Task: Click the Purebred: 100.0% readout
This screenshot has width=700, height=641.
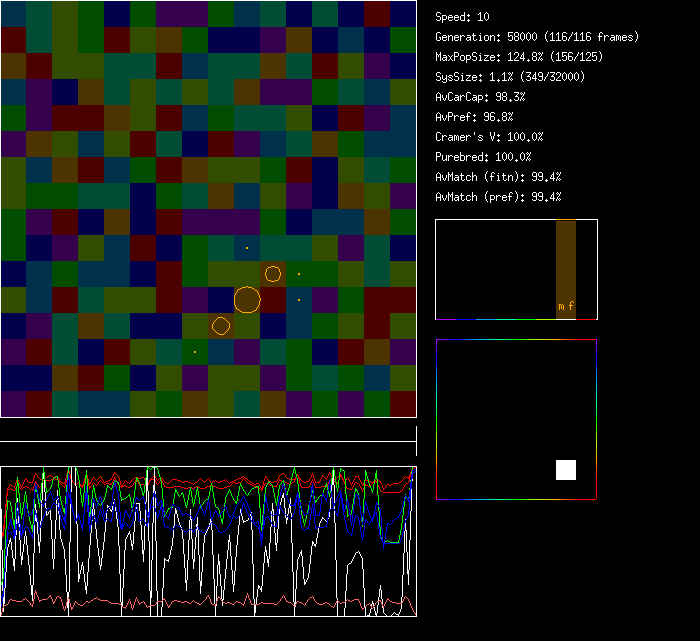Action: (x=483, y=157)
